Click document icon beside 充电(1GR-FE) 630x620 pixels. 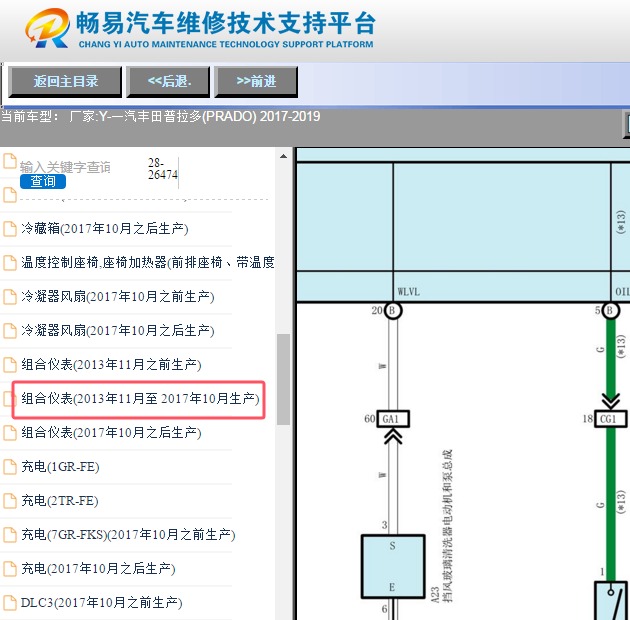click(10, 467)
